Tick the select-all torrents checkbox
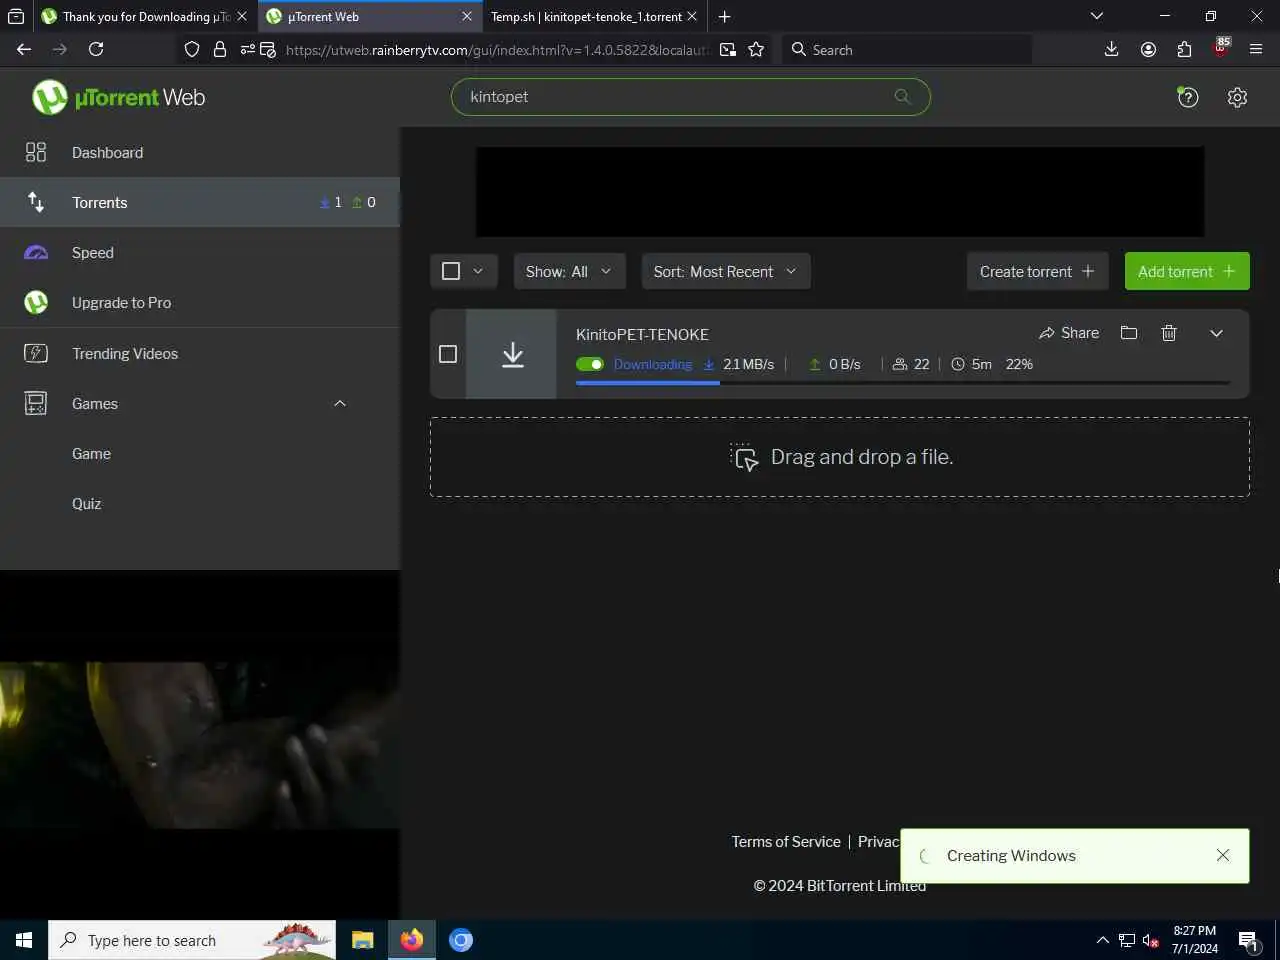The height and width of the screenshot is (960, 1280). 451,271
